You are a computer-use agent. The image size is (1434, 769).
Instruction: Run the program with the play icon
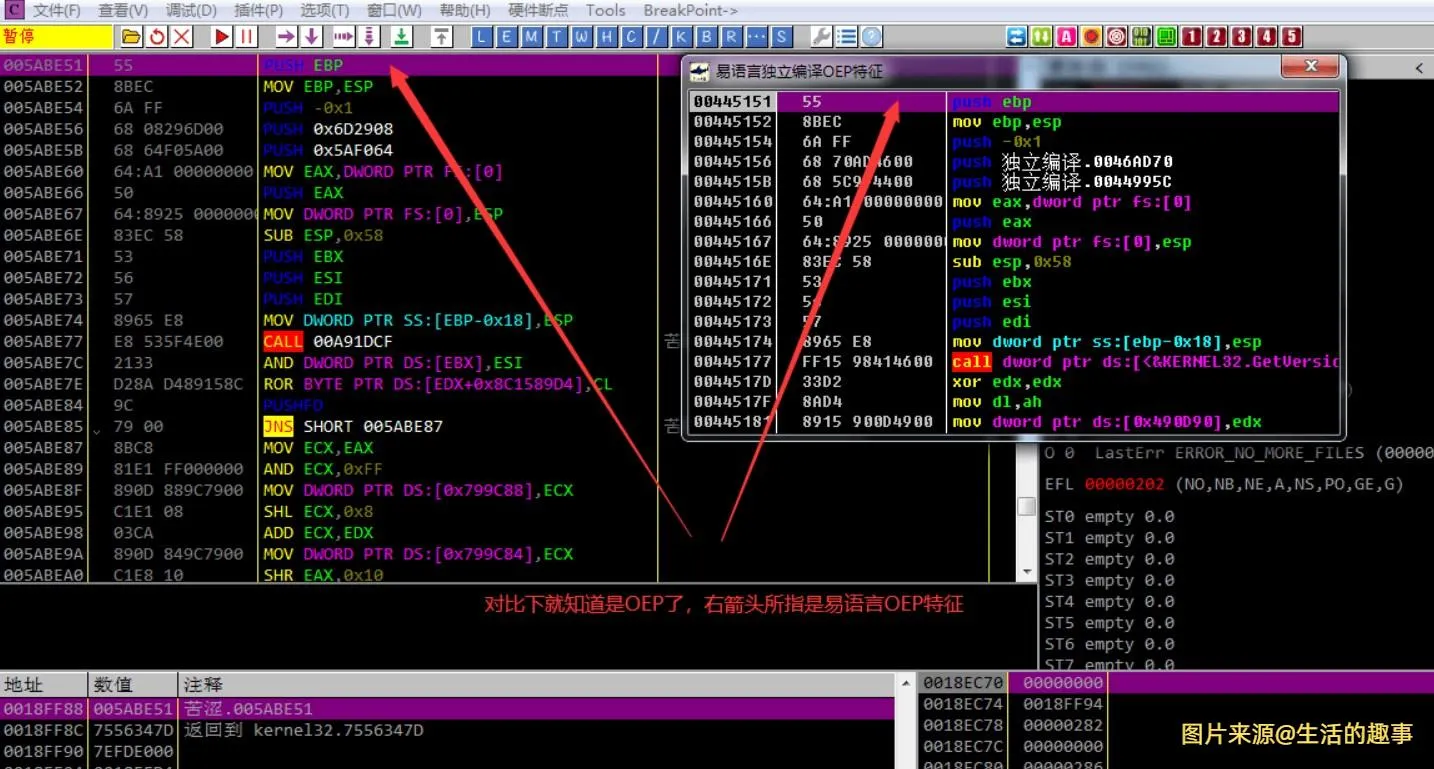point(222,37)
